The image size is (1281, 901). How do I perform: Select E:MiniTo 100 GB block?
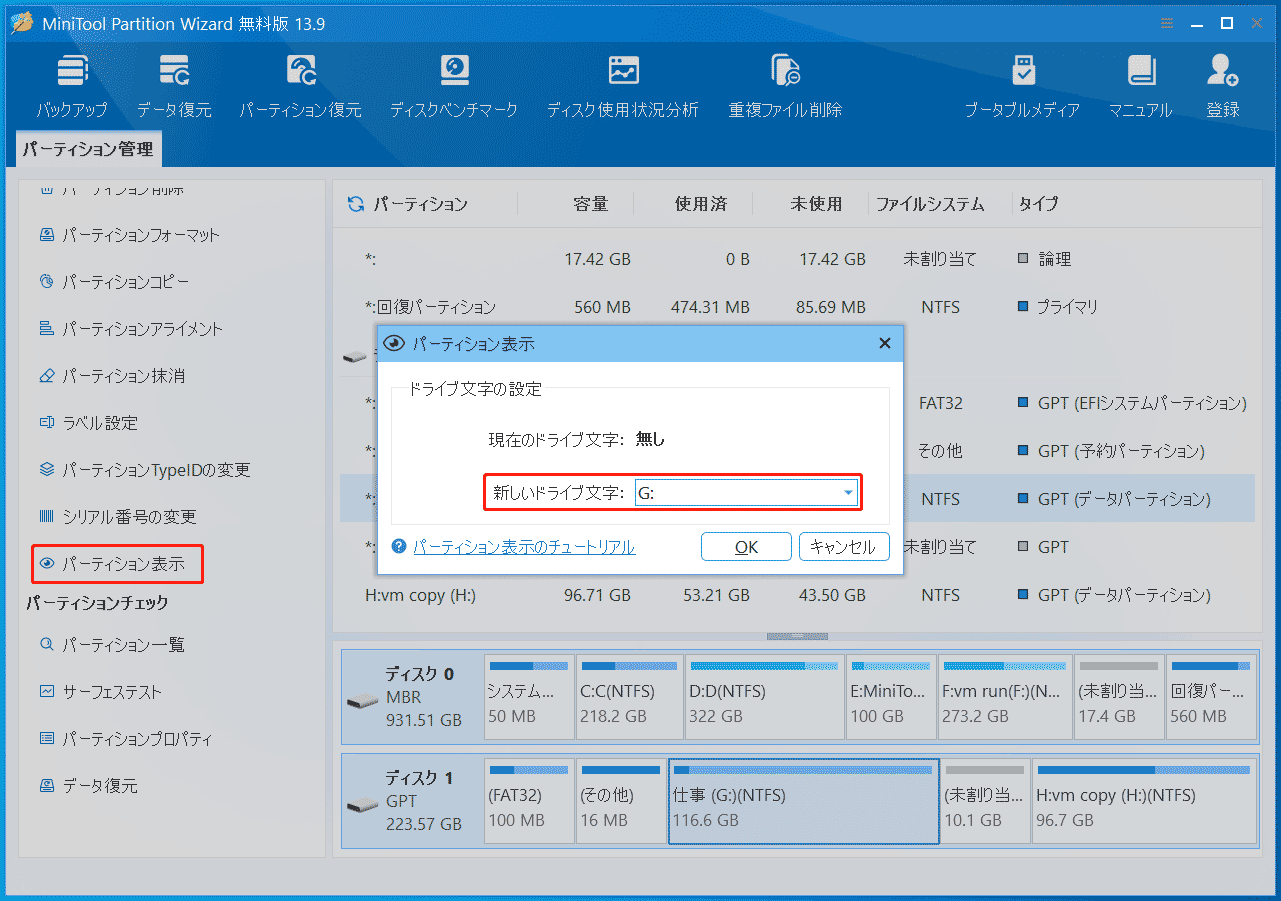click(x=890, y=697)
